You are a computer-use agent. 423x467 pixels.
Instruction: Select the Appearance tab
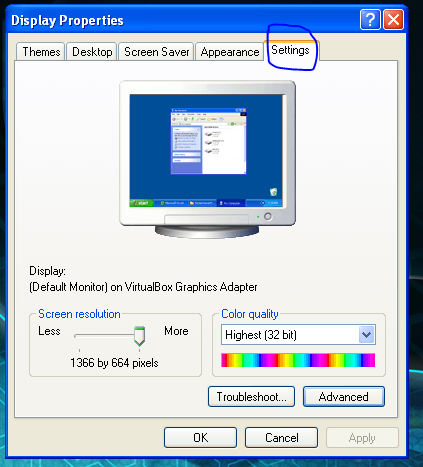click(229, 52)
